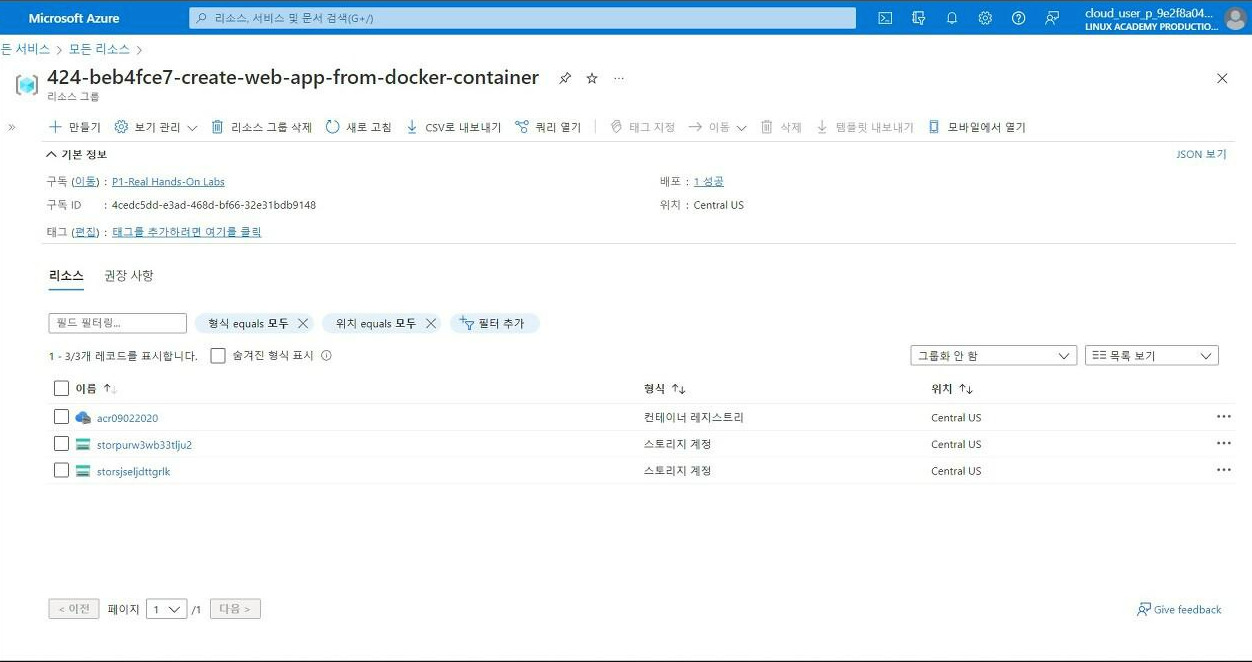Screen dimensions: 1252x662
Task: Click the Microsoft Azure home logo
Action: 74,18
